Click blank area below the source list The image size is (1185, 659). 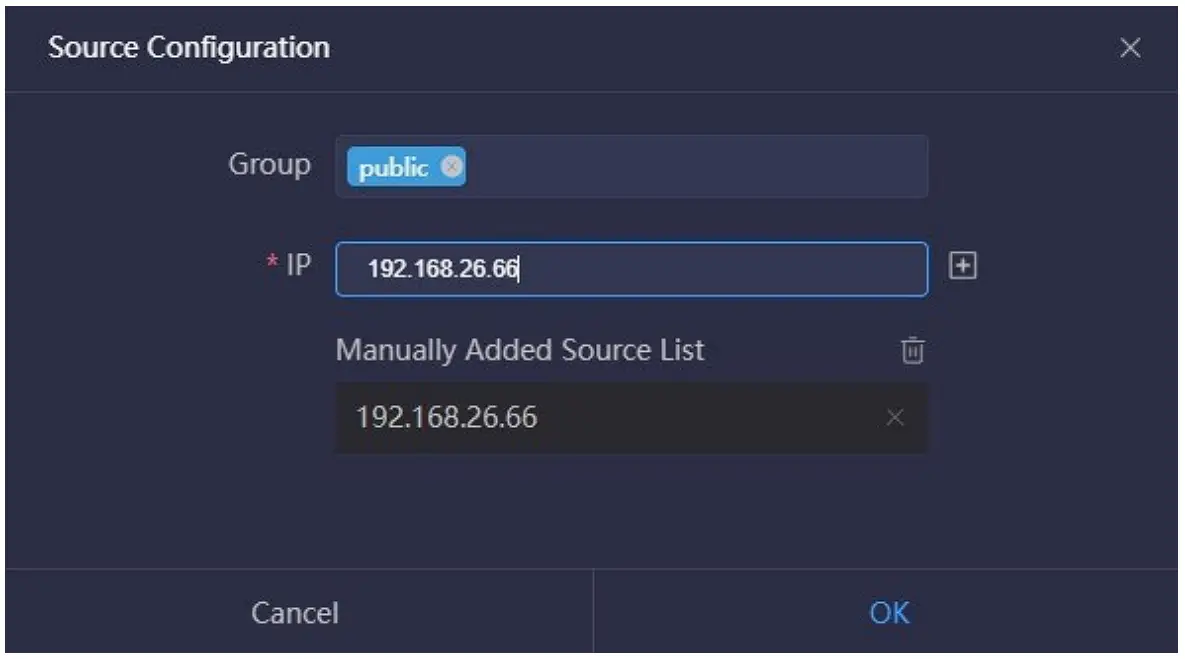630,510
